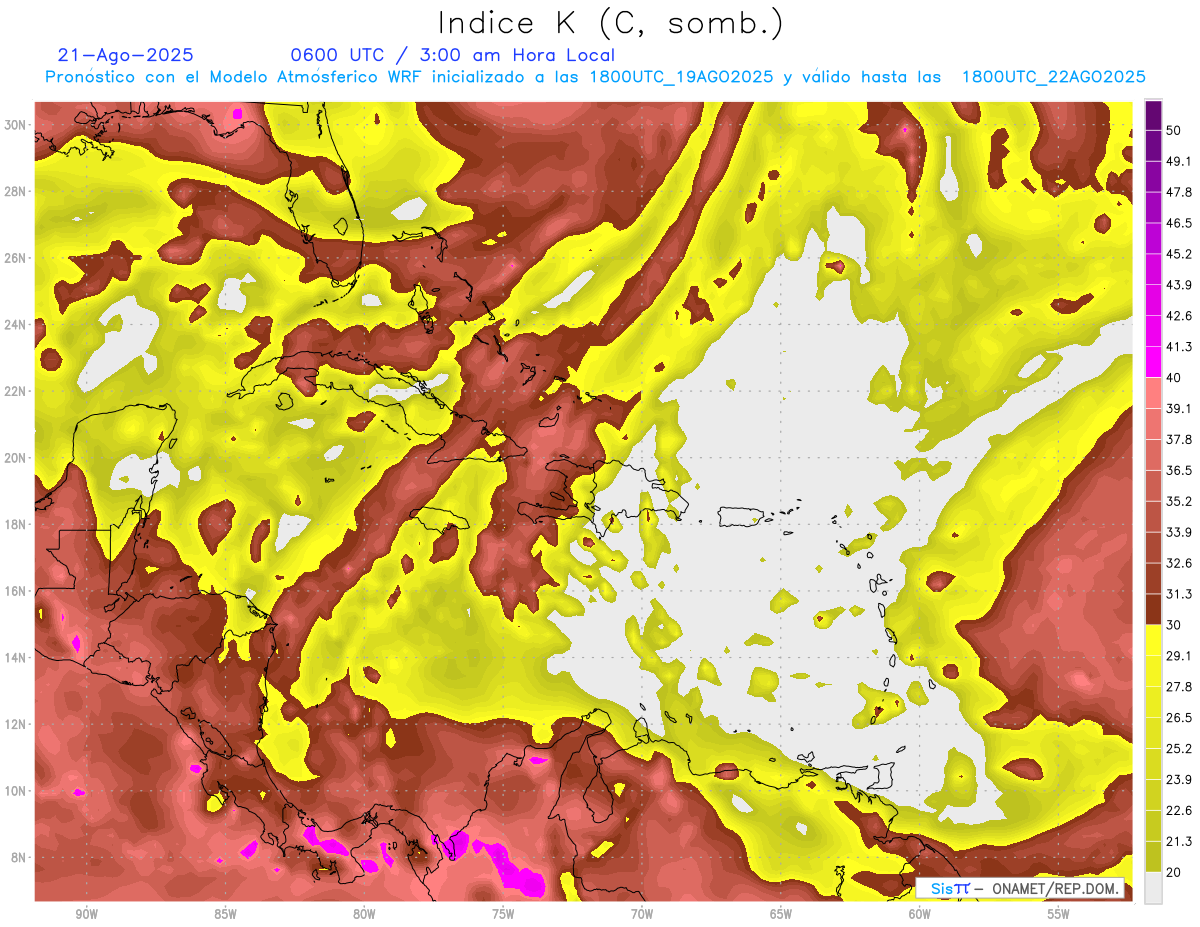1200x927 pixels.
Task: Click the color bar value '33.9'
Action: click(x=1178, y=532)
